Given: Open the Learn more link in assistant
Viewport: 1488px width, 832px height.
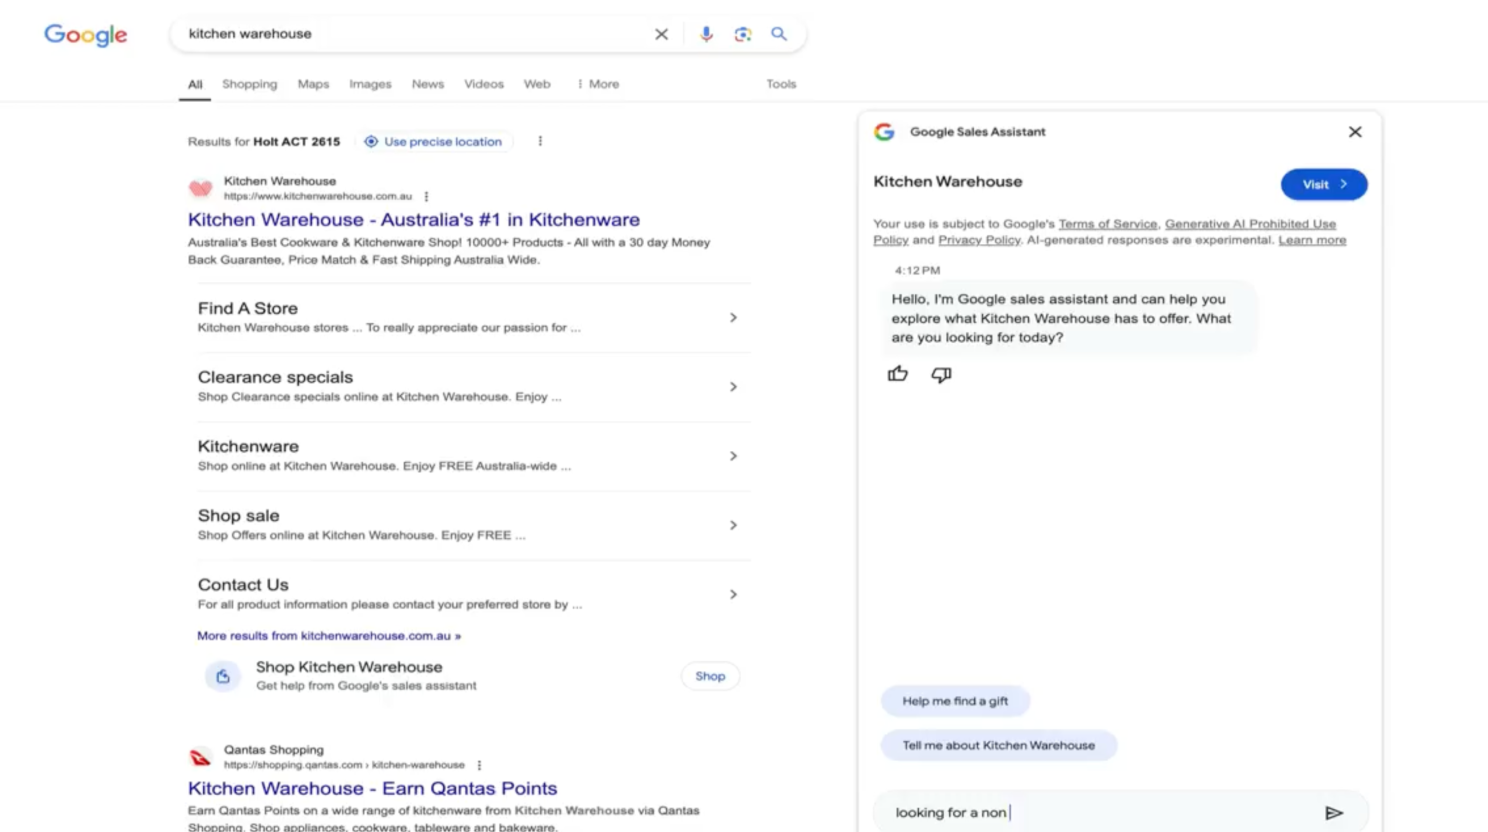Looking at the screenshot, I should tap(1312, 240).
